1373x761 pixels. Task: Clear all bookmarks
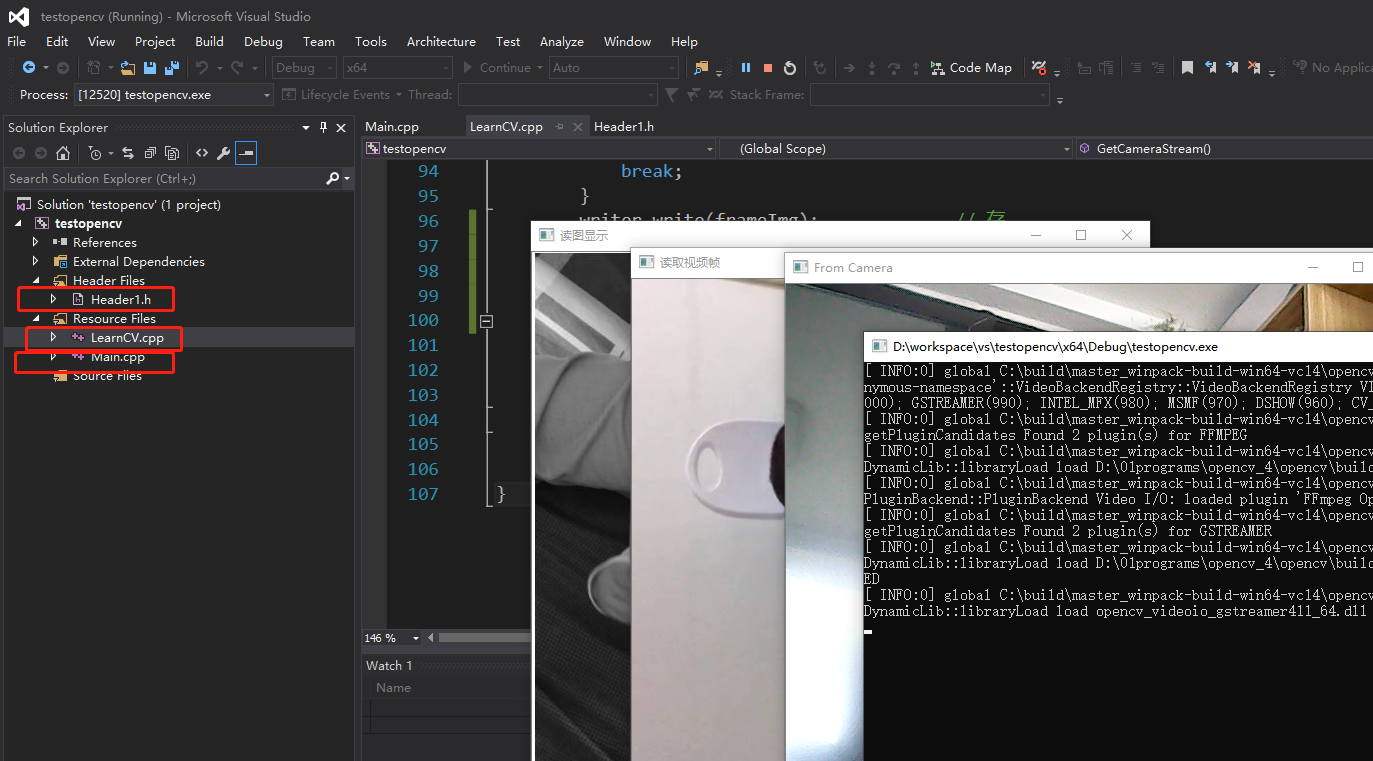pos(1255,68)
